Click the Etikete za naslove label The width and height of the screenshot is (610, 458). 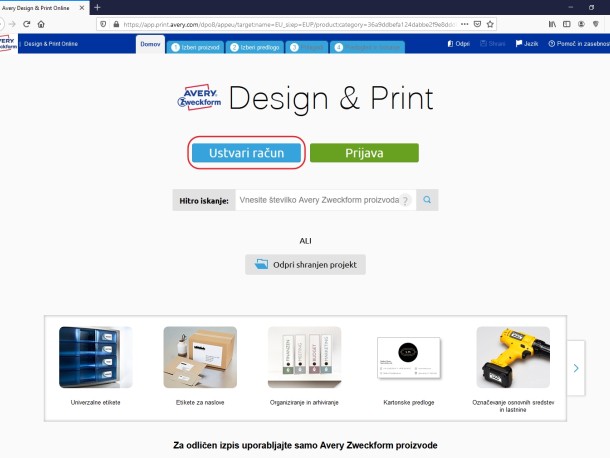tap(200, 402)
